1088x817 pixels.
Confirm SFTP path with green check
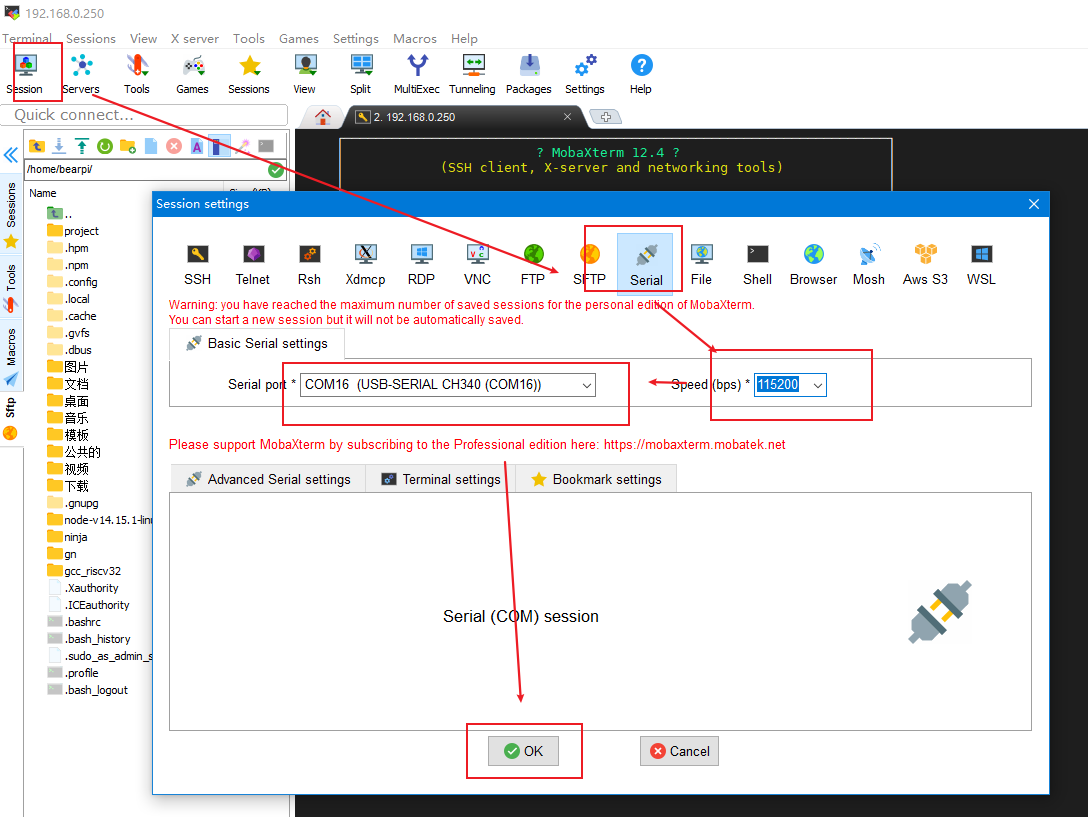coord(276,169)
